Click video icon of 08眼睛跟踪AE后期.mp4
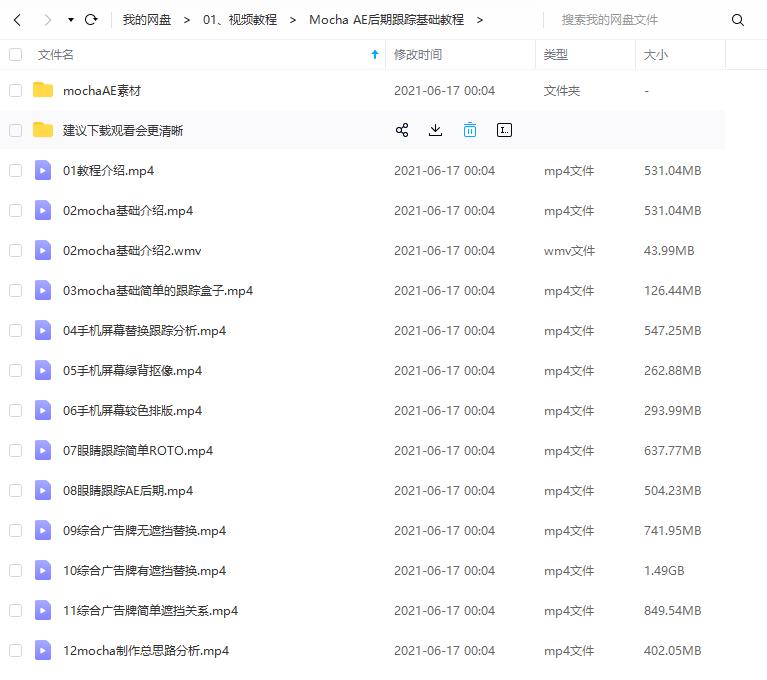 (x=43, y=490)
